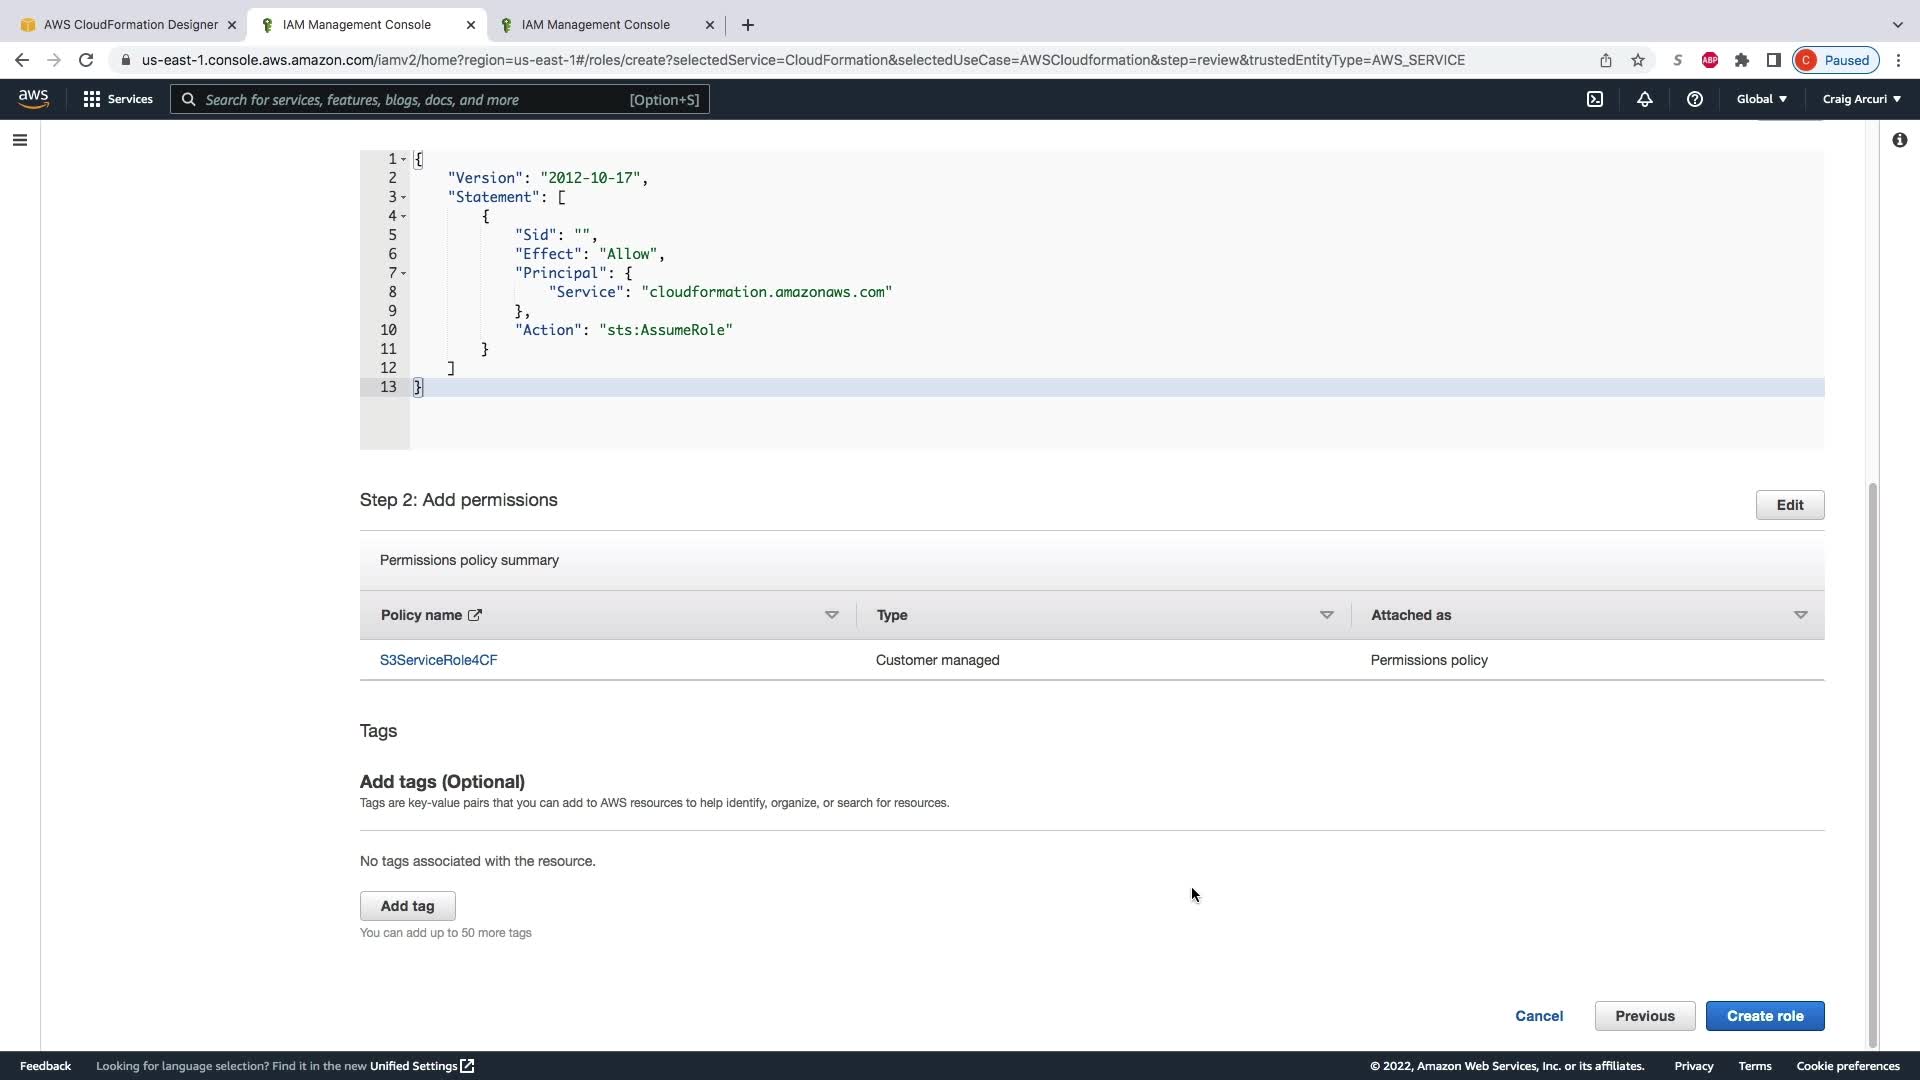The width and height of the screenshot is (1920, 1080).
Task: Open AWS CloudShell icon in the header
Action: point(1595,99)
